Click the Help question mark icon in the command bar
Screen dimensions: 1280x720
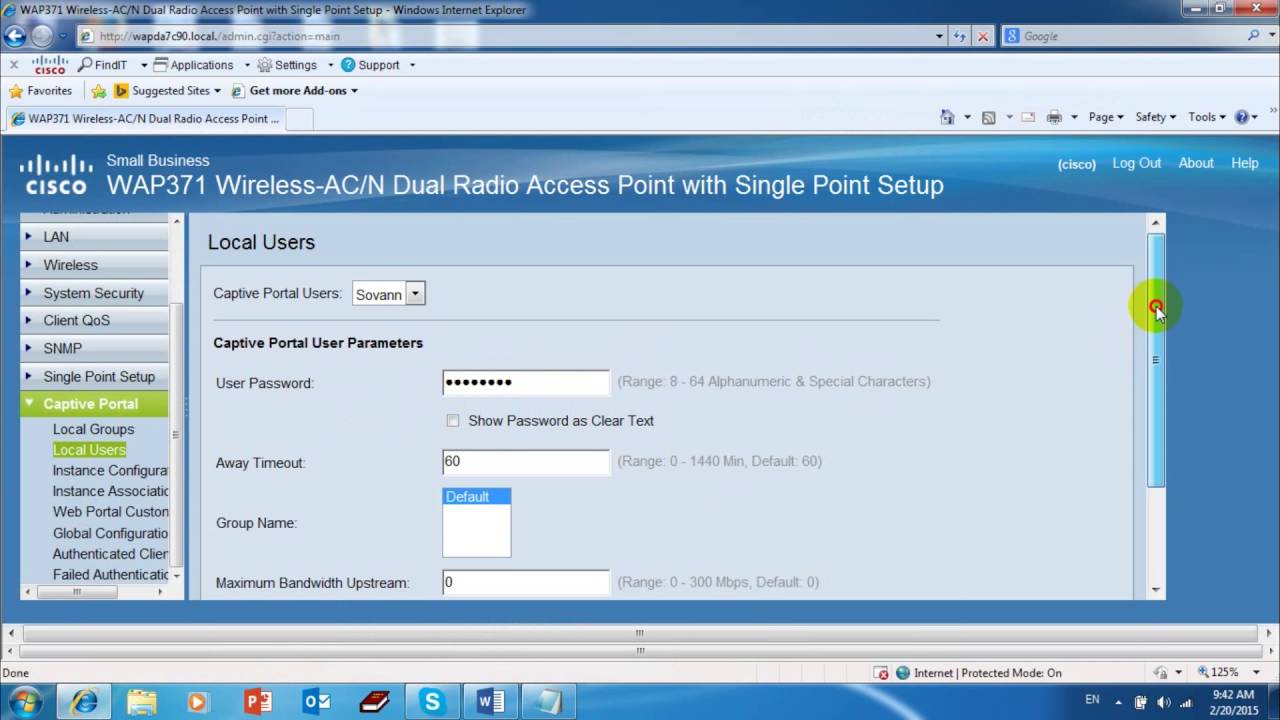click(1242, 117)
